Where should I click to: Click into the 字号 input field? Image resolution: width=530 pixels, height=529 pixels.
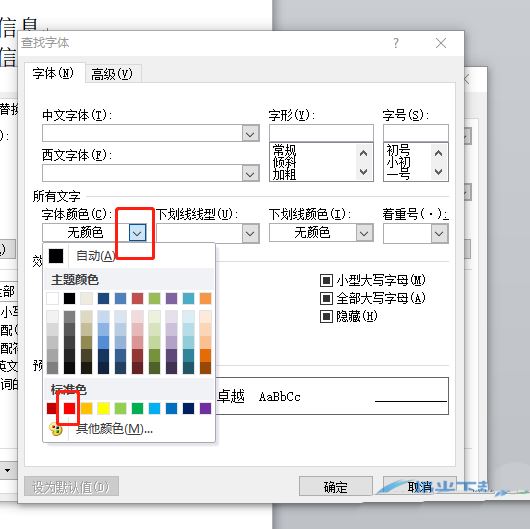(x=416, y=133)
